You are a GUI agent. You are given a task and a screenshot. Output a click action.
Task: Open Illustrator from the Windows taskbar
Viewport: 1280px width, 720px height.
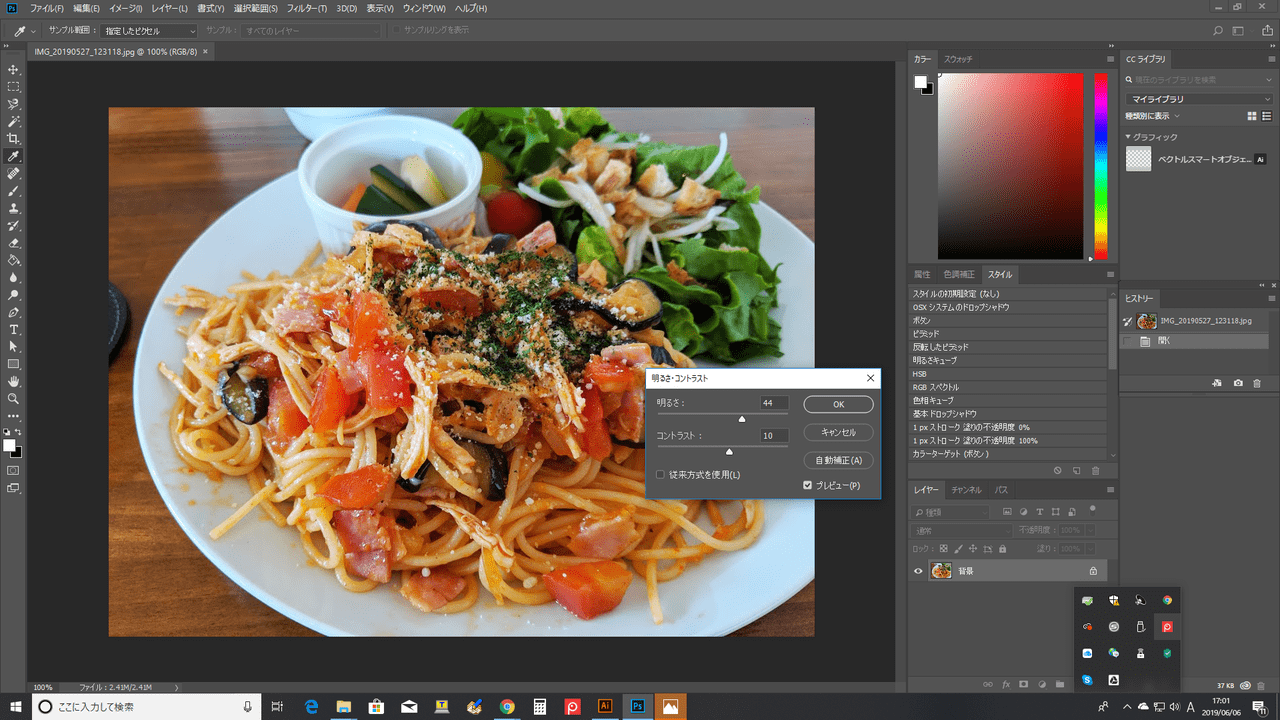point(603,706)
